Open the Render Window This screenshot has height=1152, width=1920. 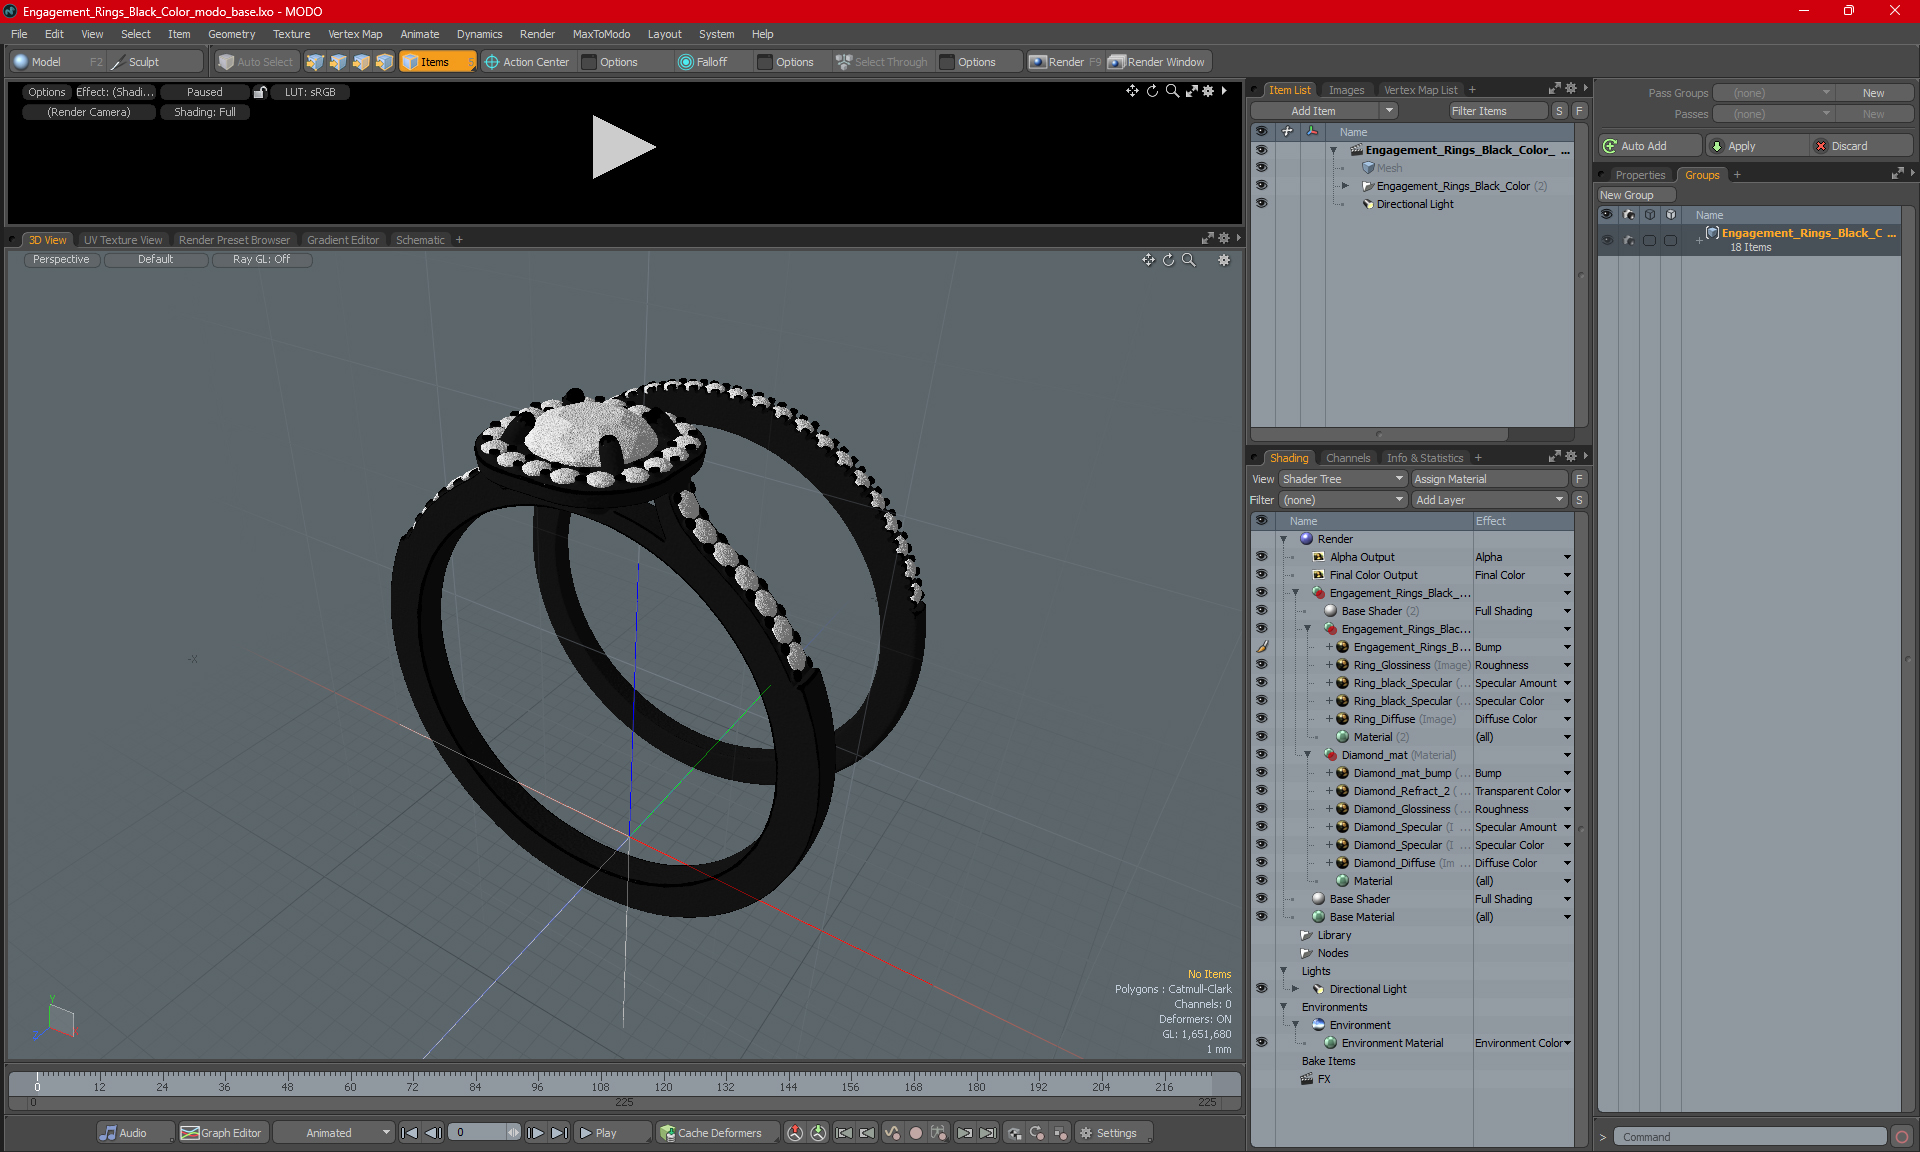pos(1158,62)
